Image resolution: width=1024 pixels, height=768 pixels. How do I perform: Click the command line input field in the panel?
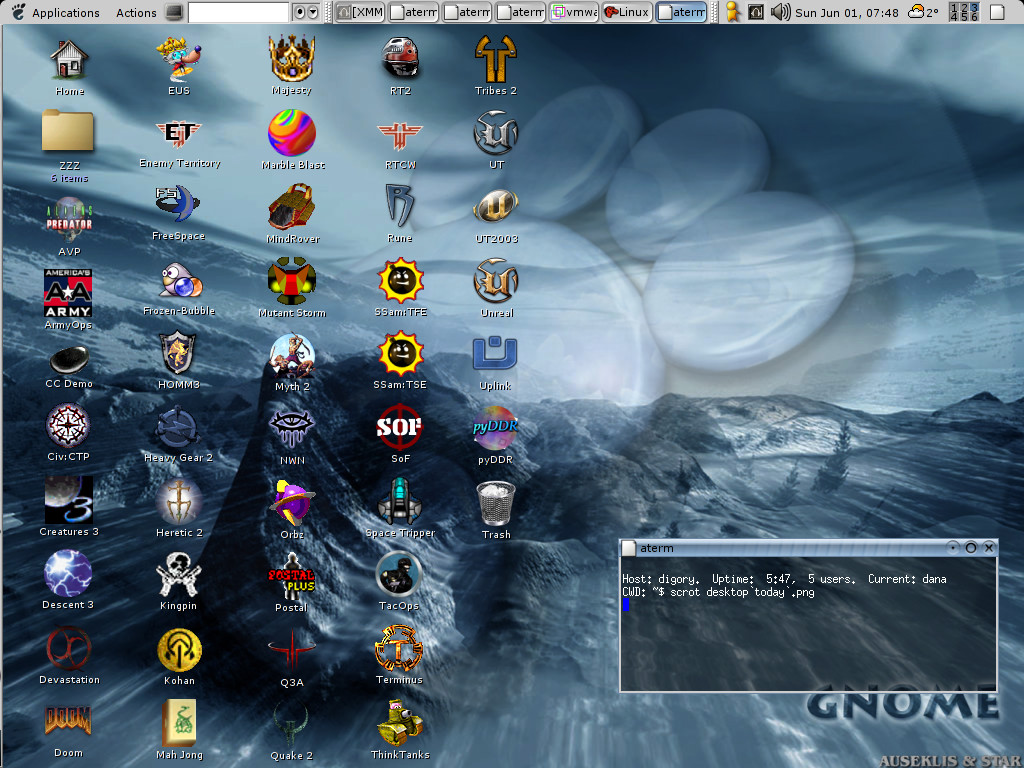point(238,12)
